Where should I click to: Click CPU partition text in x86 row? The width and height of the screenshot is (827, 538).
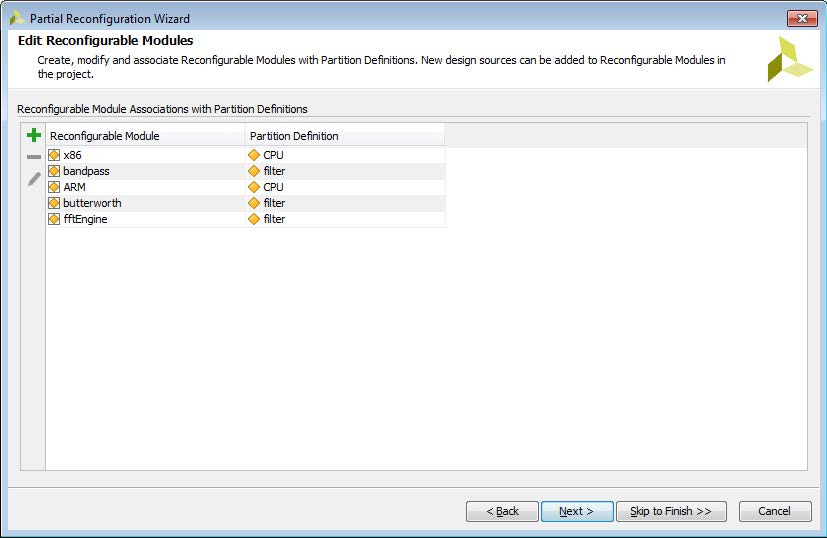pyautogui.click(x=273, y=155)
